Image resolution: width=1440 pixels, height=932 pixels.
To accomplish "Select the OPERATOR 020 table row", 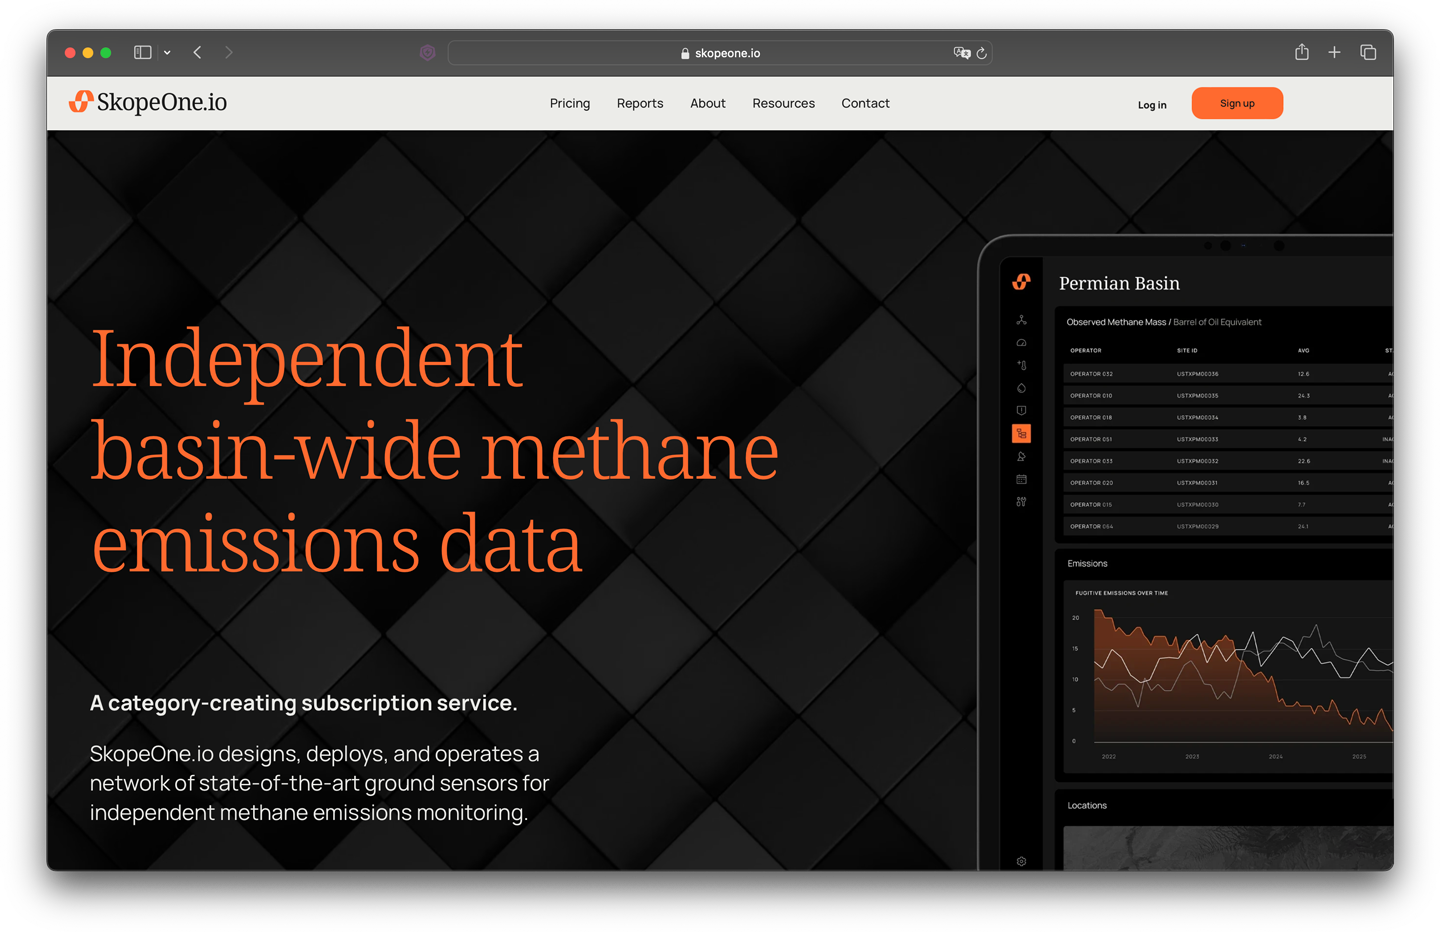I will point(1228,483).
